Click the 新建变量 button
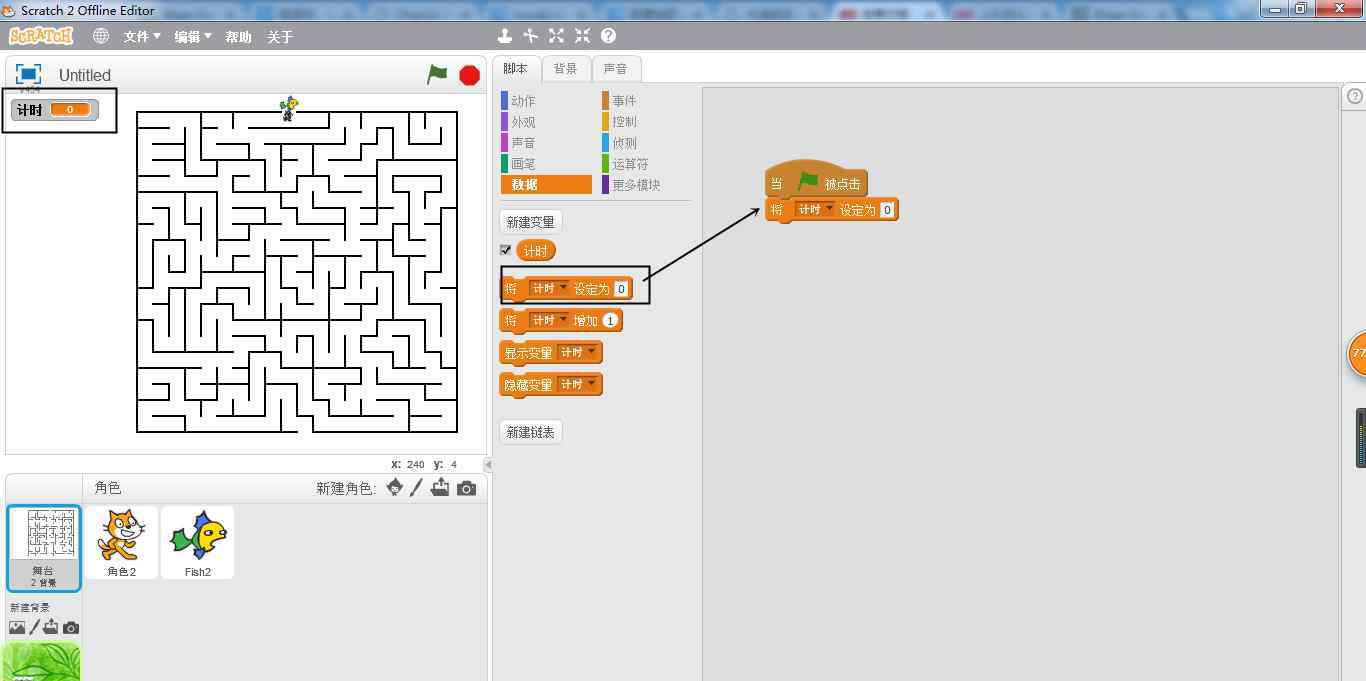1366x681 pixels. click(530, 222)
